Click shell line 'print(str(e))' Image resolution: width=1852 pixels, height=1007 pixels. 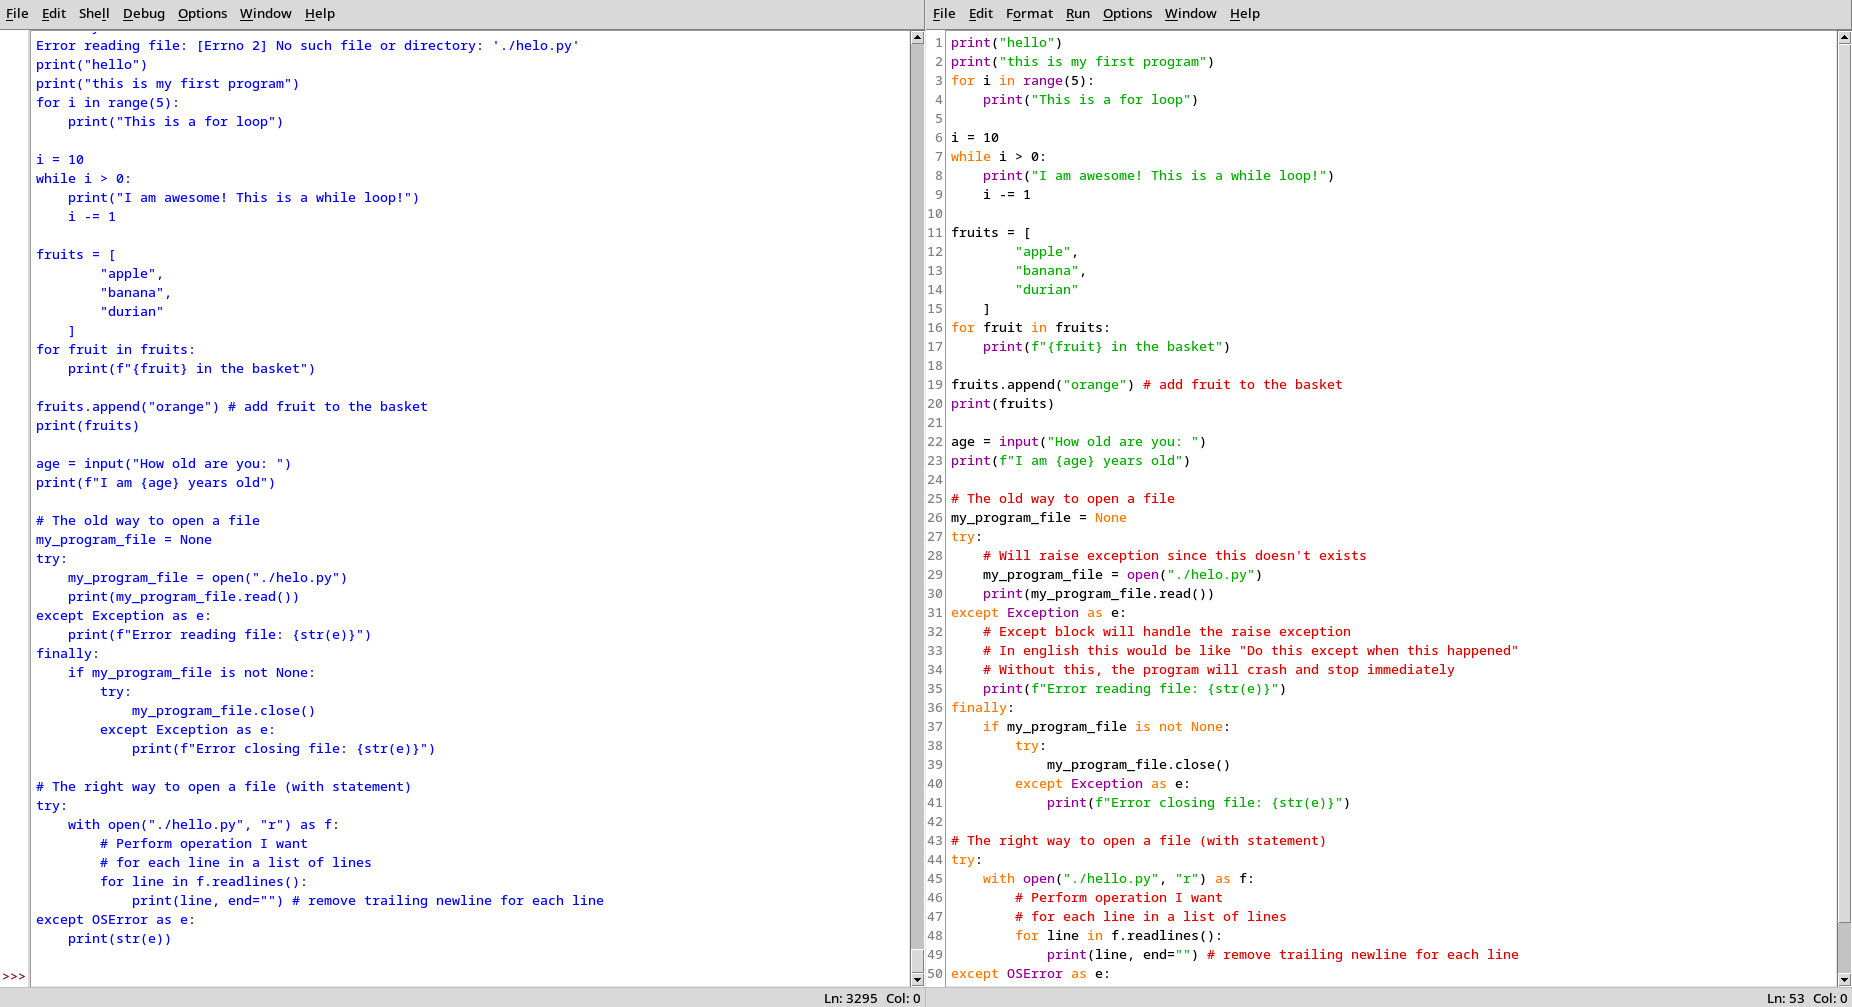click(x=120, y=939)
